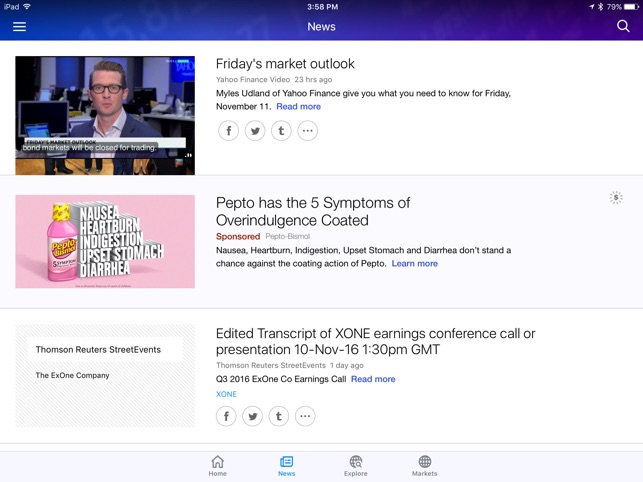Open the Edited Transcript of XONE headline
This screenshot has width=643, height=482.
[x=375, y=341]
